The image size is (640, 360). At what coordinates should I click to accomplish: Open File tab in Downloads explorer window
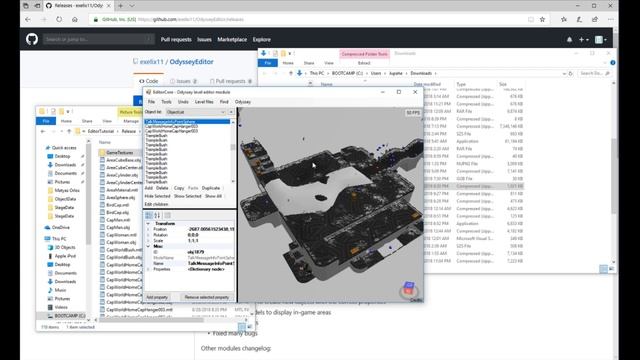coord(268,63)
